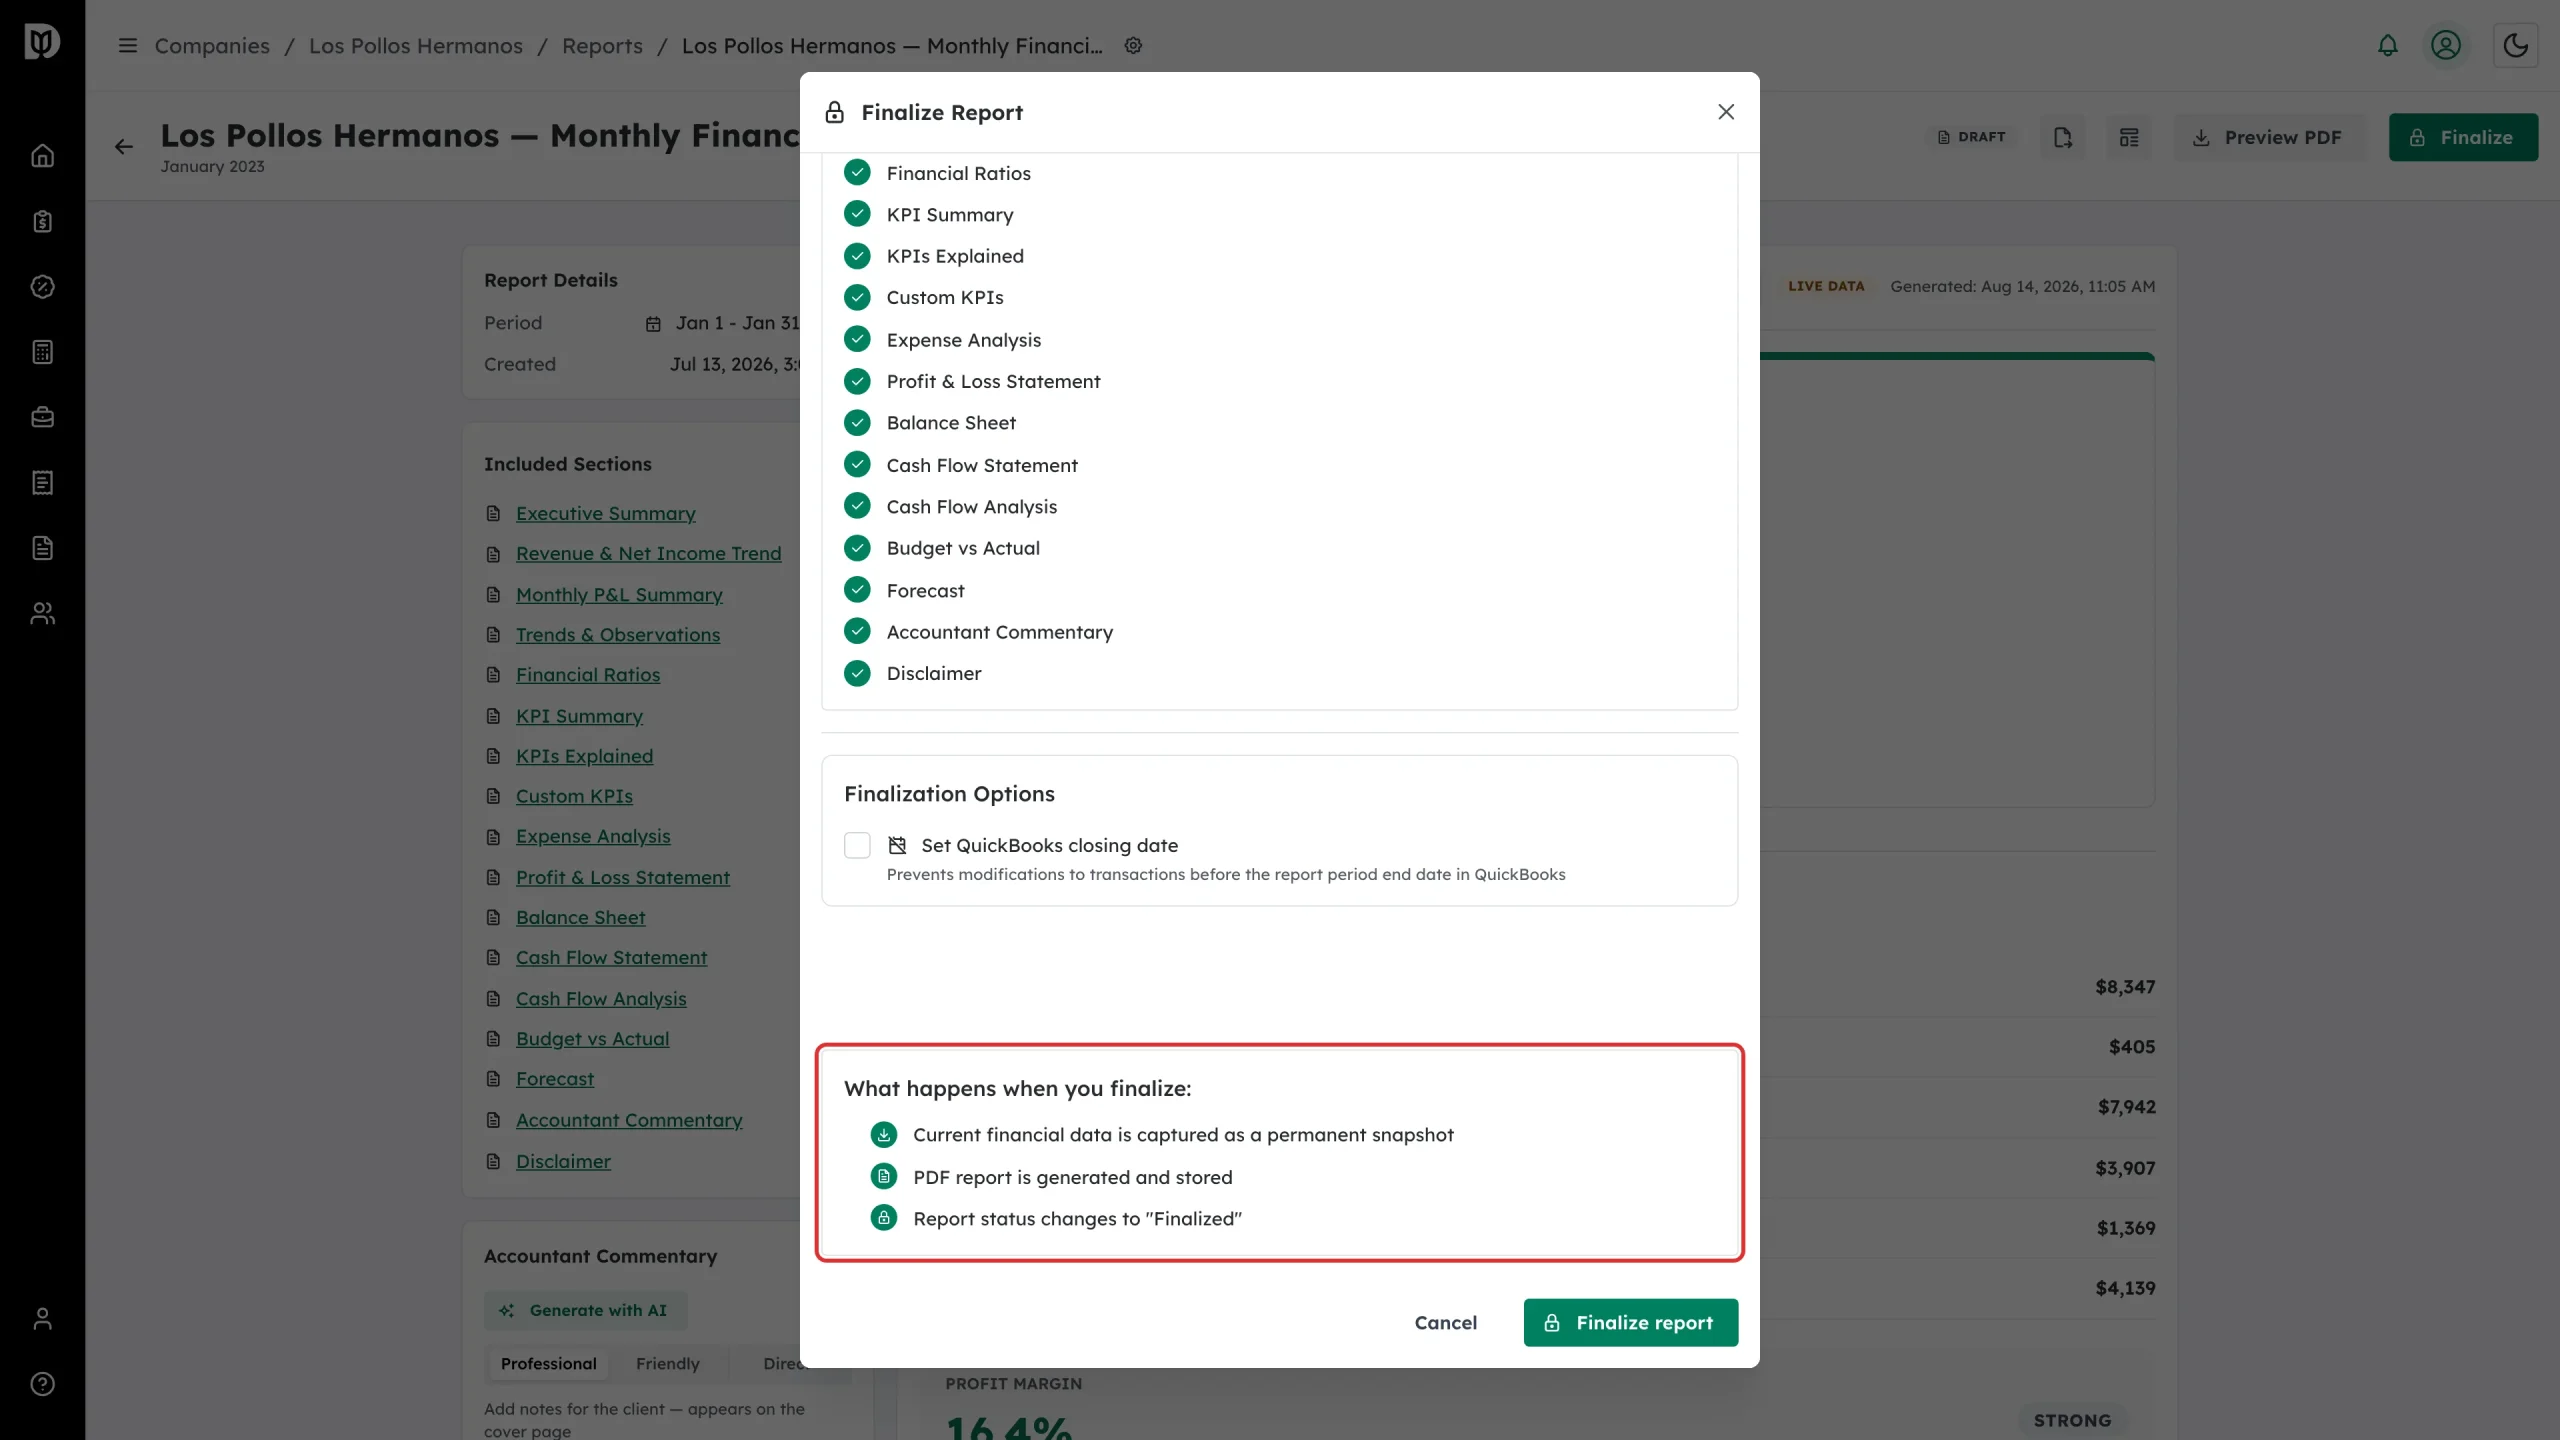The width and height of the screenshot is (2560, 1440).
Task: Open the Executive Summary section link
Action: [x=605, y=514]
